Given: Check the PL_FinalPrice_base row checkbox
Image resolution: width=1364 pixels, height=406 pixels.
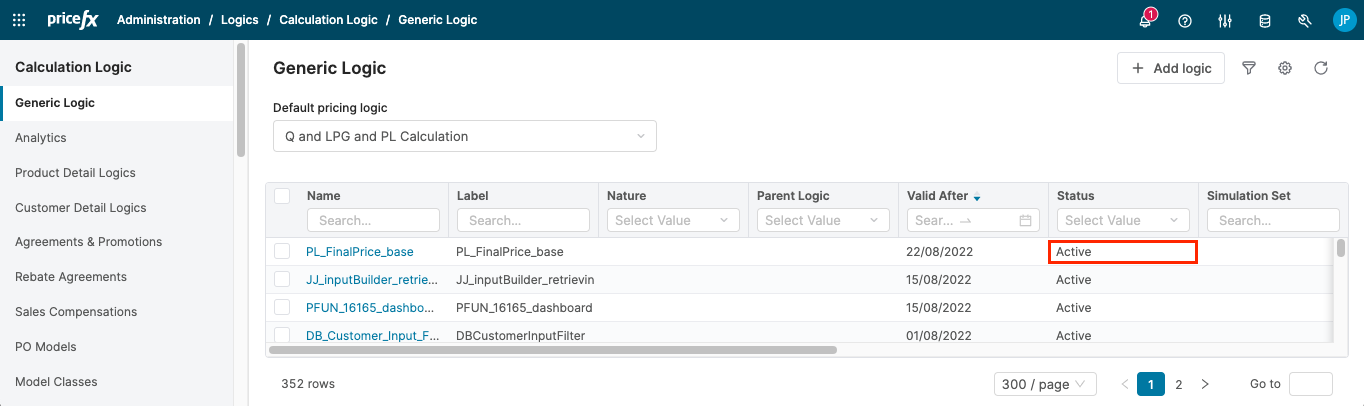Looking at the screenshot, I should pyautogui.click(x=282, y=251).
